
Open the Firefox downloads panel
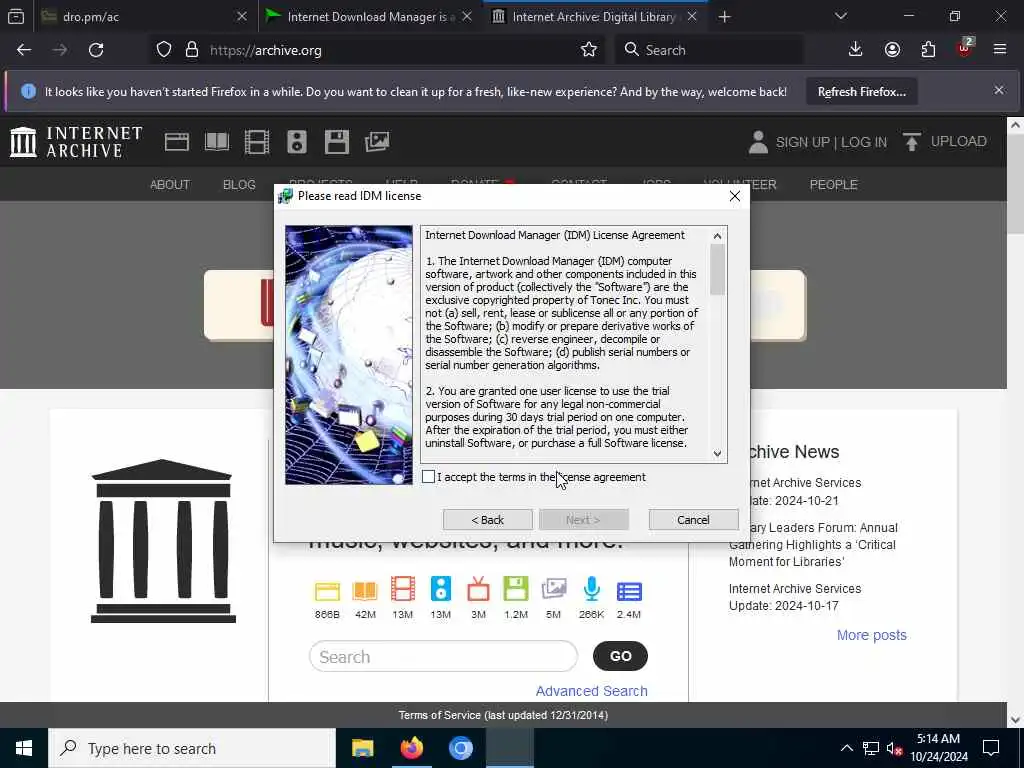pos(856,50)
